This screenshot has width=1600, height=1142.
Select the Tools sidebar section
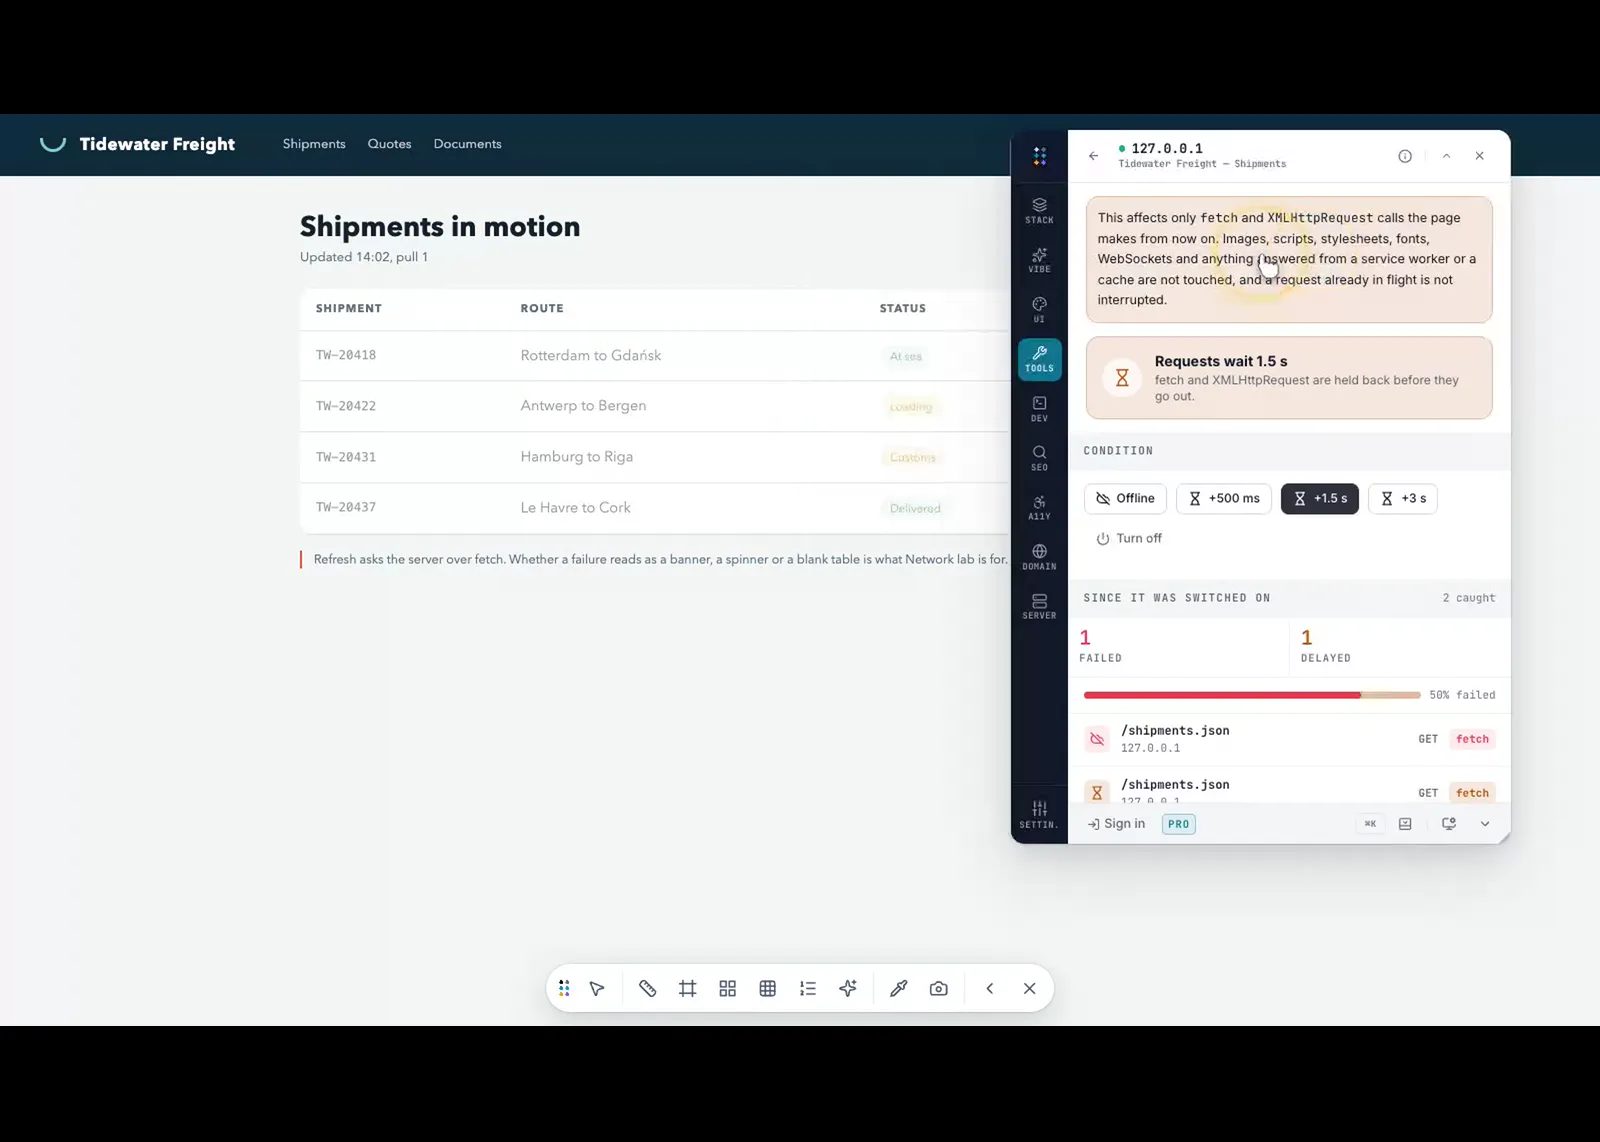click(1039, 359)
